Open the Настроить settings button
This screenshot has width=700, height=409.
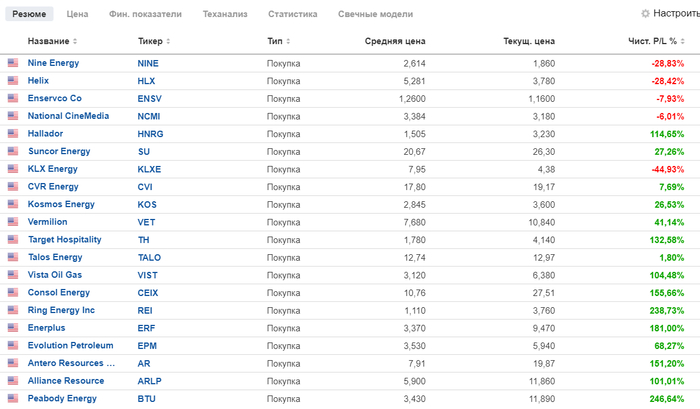tap(670, 14)
